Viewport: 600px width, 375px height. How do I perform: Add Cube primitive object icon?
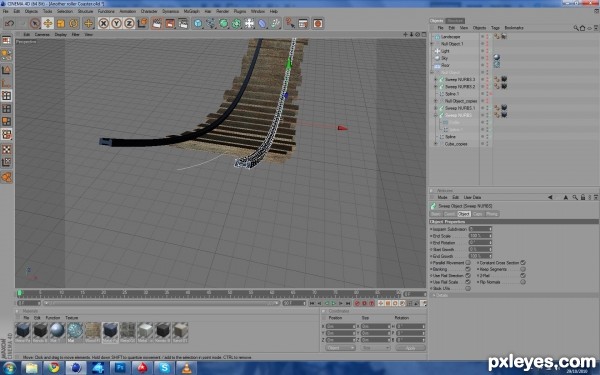[197, 24]
